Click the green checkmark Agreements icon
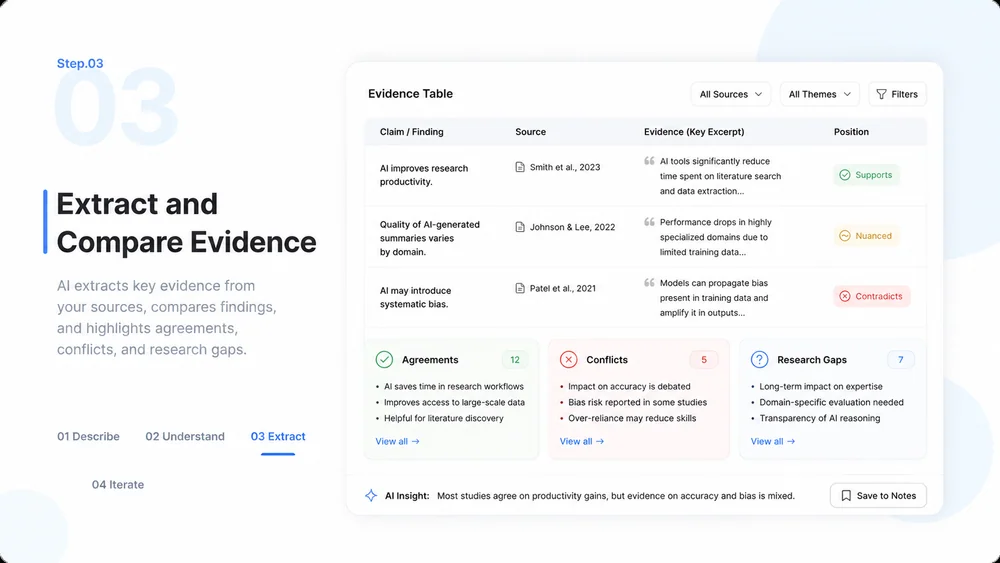Image resolution: width=1000 pixels, height=563 pixels. click(384, 360)
